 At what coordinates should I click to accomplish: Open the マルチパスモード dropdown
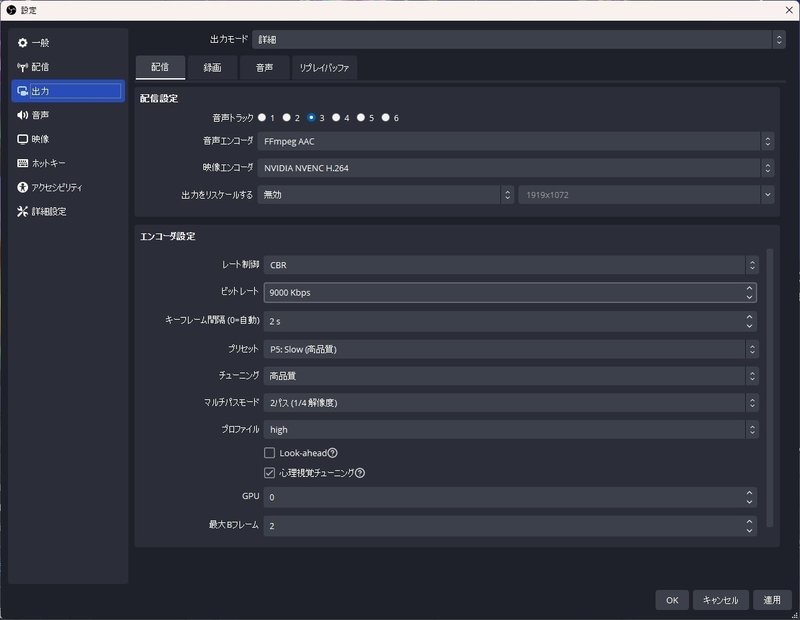[511, 403]
